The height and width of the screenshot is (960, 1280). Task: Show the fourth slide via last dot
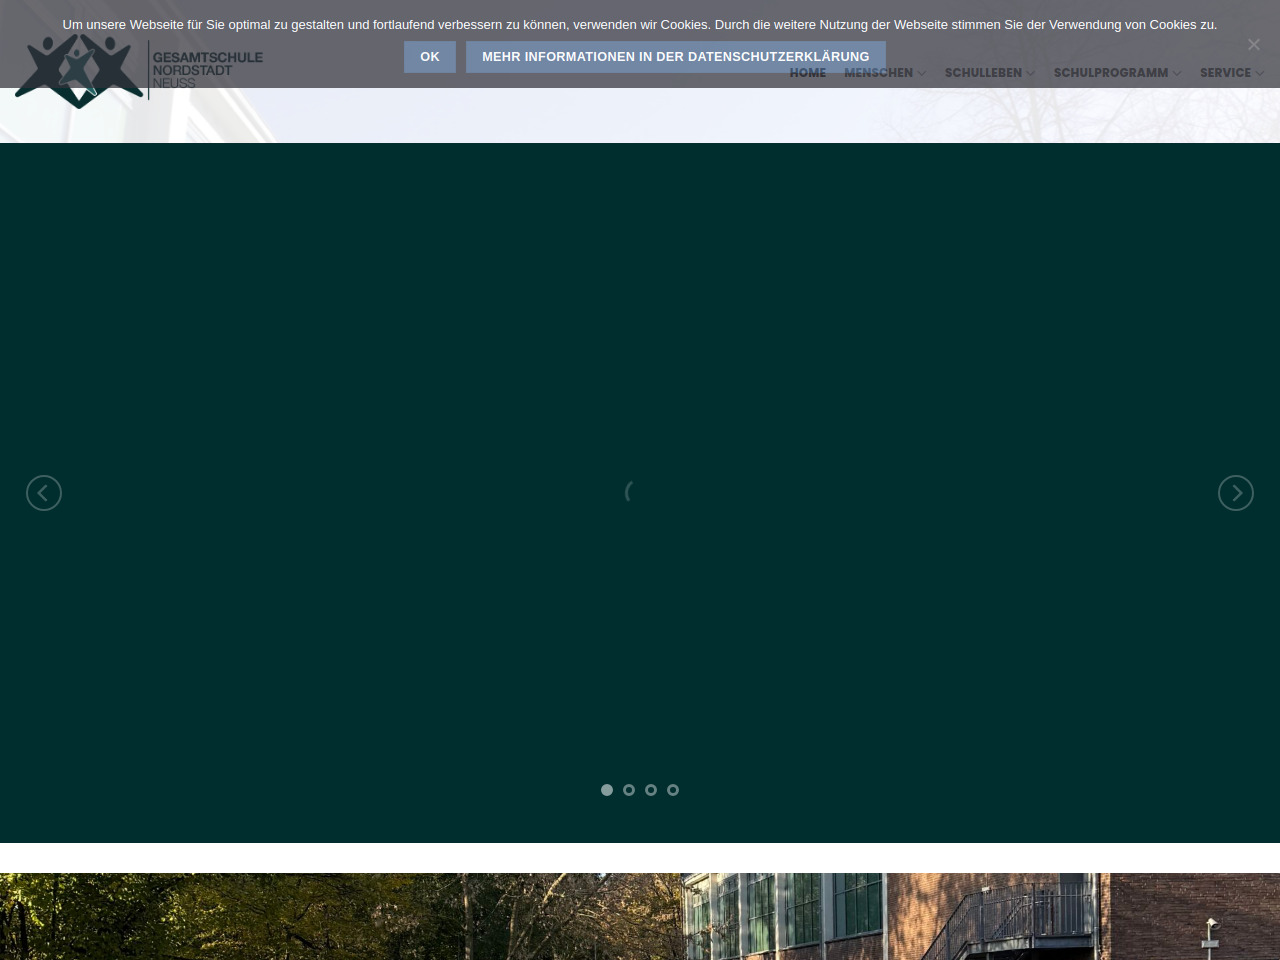coord(673,790)
